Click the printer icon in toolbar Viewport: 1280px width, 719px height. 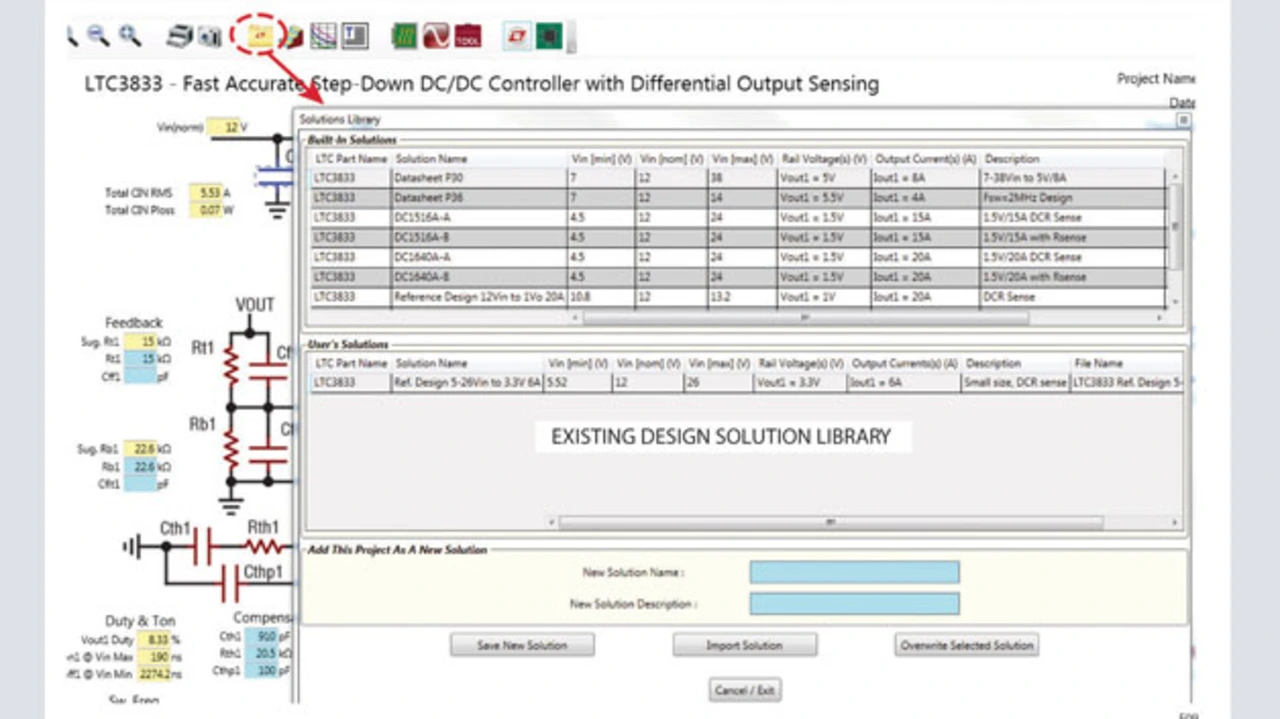[180, 37]
